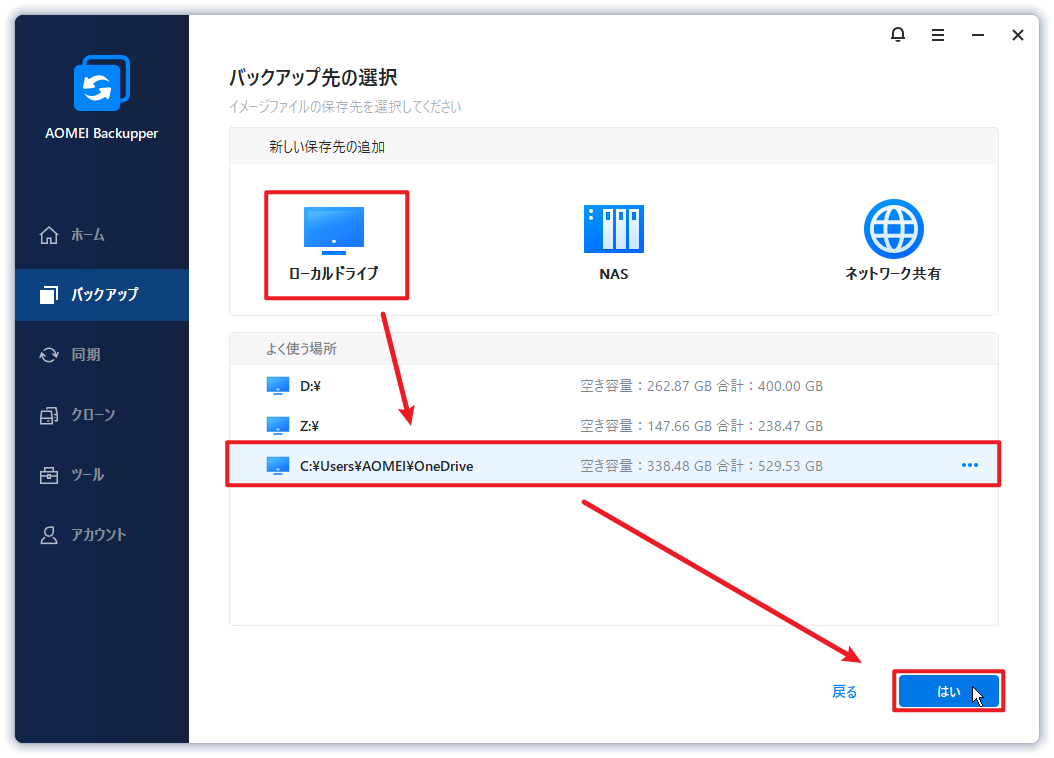Close the AOMEI Backupper window
This screenshot has height=758, width=1054.
1018,35
